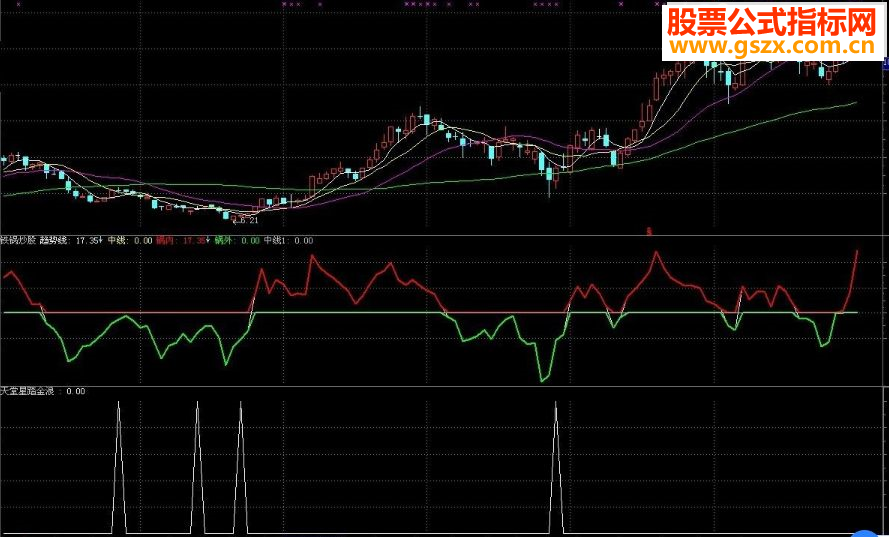
Task: Select the 铁锅炒股 indicator name label
Action: 18,240
